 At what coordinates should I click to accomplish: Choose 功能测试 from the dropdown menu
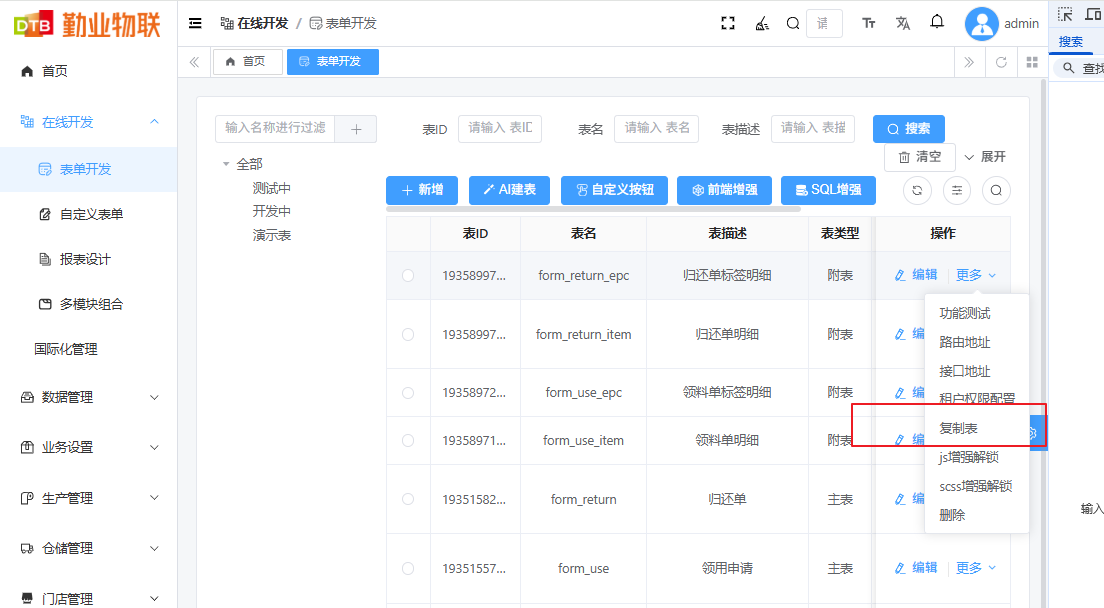point(965,313)
